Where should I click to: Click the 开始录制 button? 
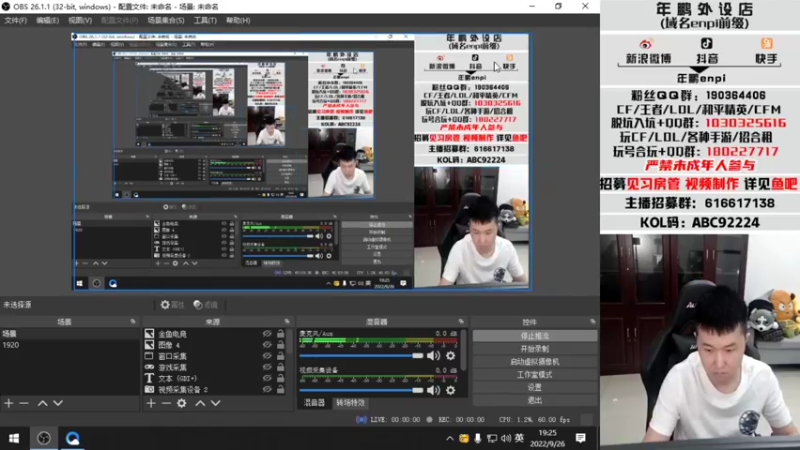535,348
